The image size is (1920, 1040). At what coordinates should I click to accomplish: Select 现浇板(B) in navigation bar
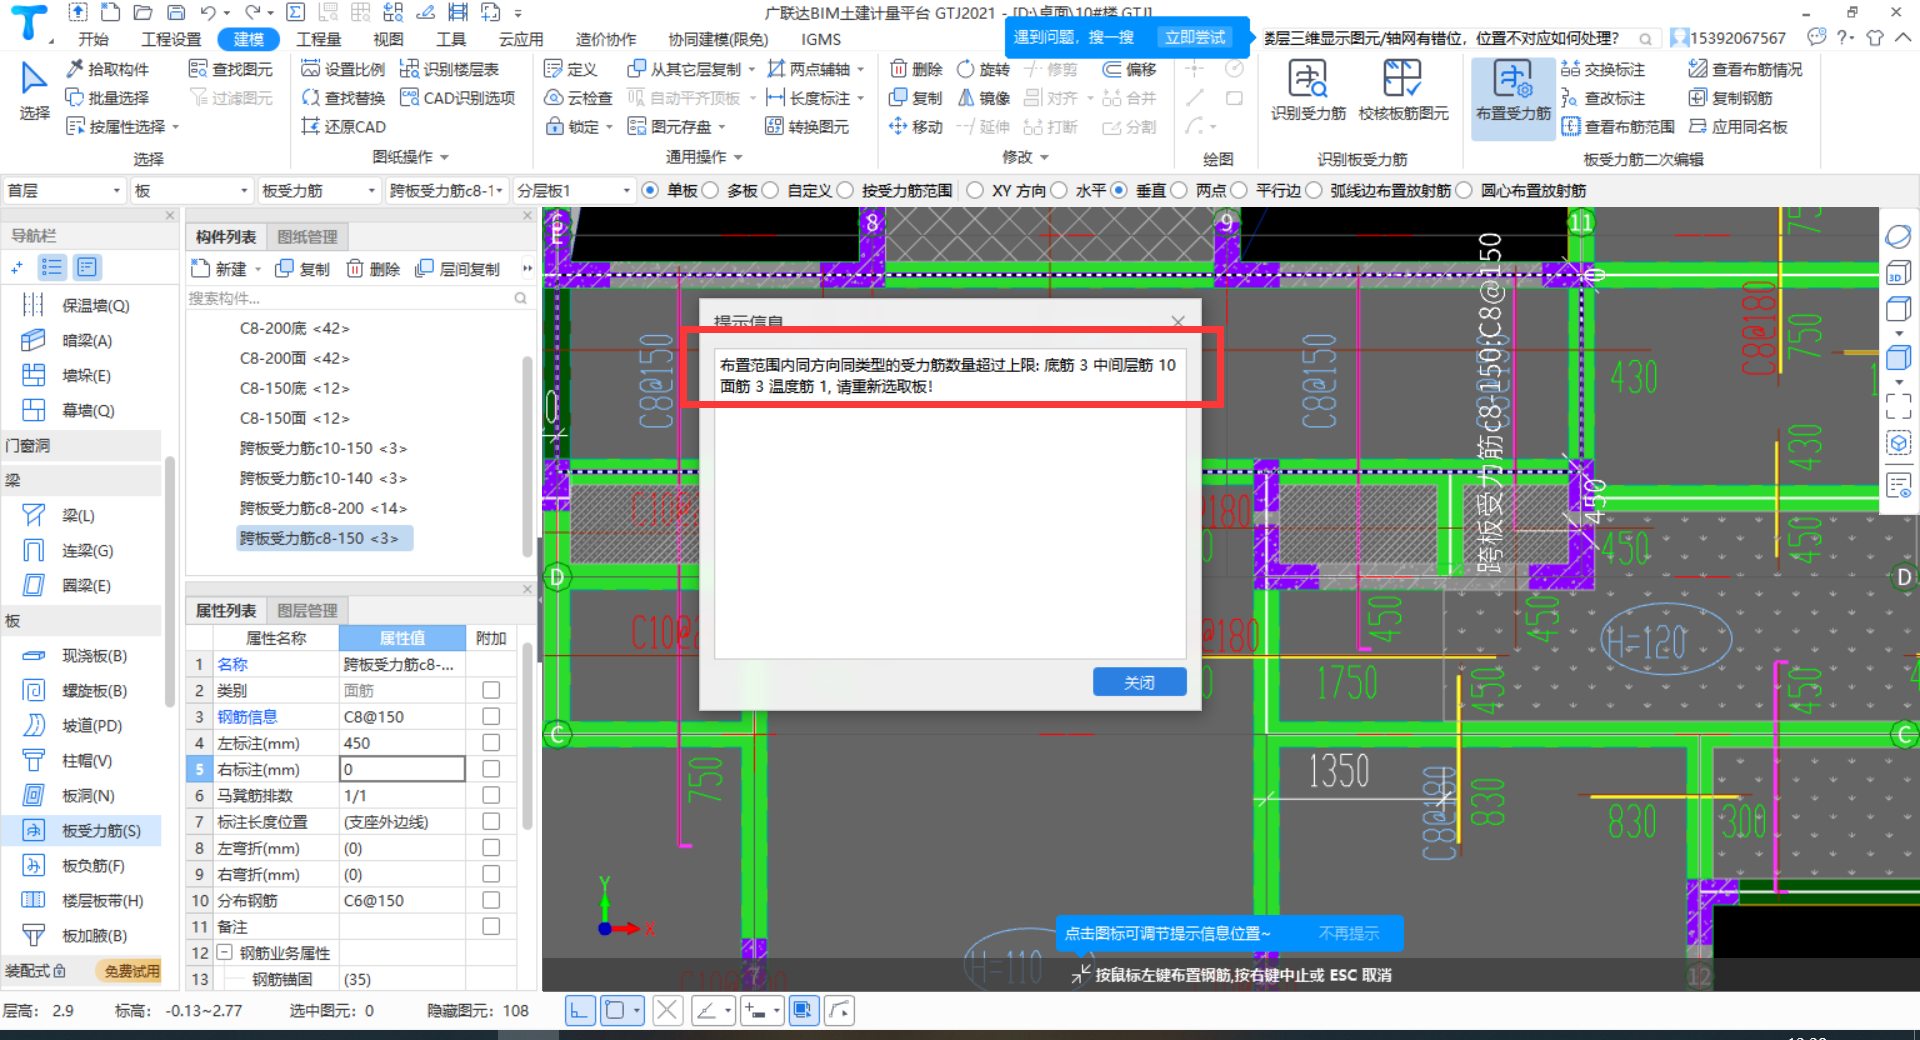point(82,656)
